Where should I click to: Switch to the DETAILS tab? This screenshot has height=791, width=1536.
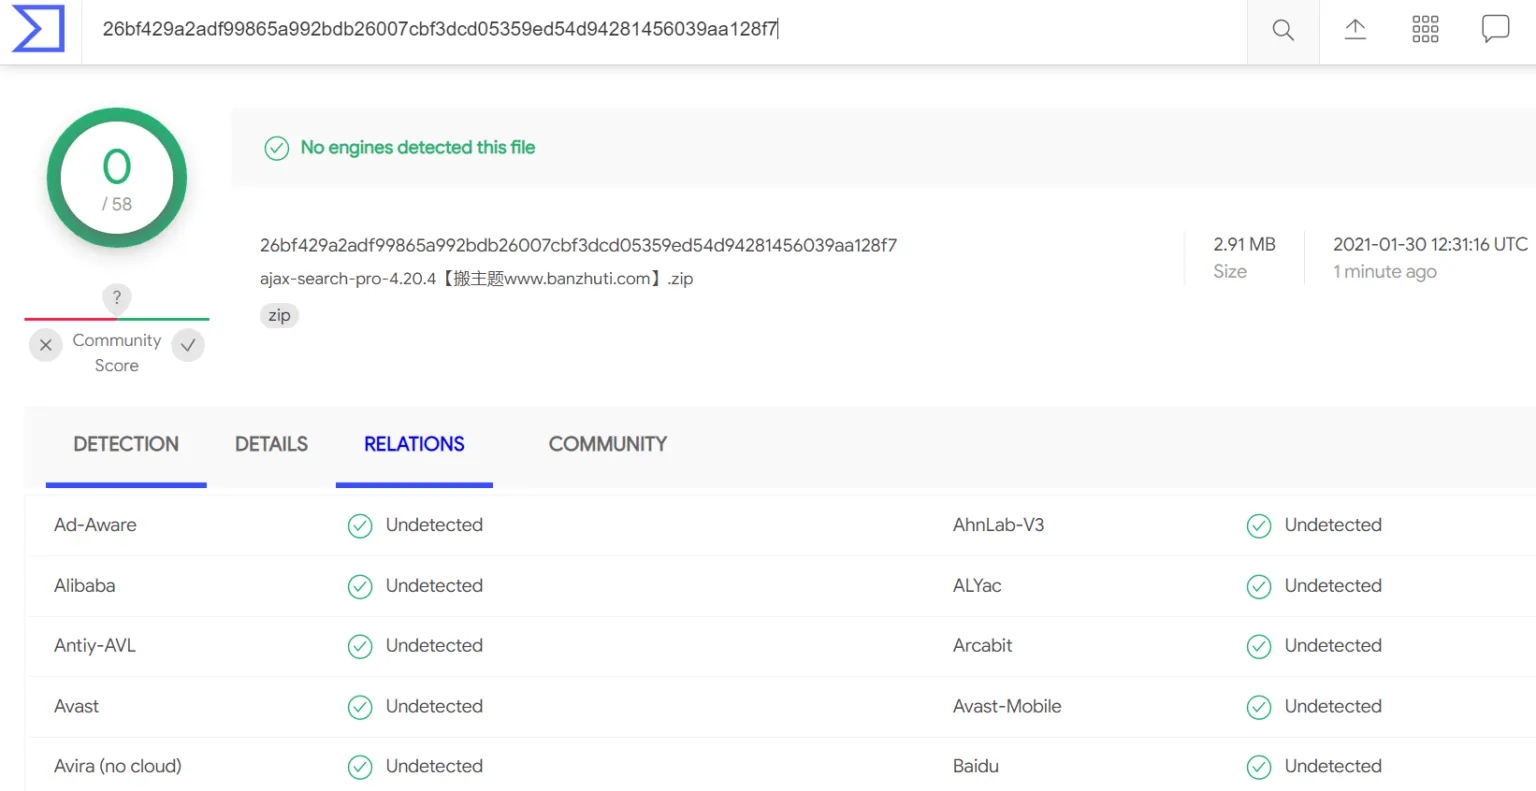pyautogui.click(x=271, y=444)
